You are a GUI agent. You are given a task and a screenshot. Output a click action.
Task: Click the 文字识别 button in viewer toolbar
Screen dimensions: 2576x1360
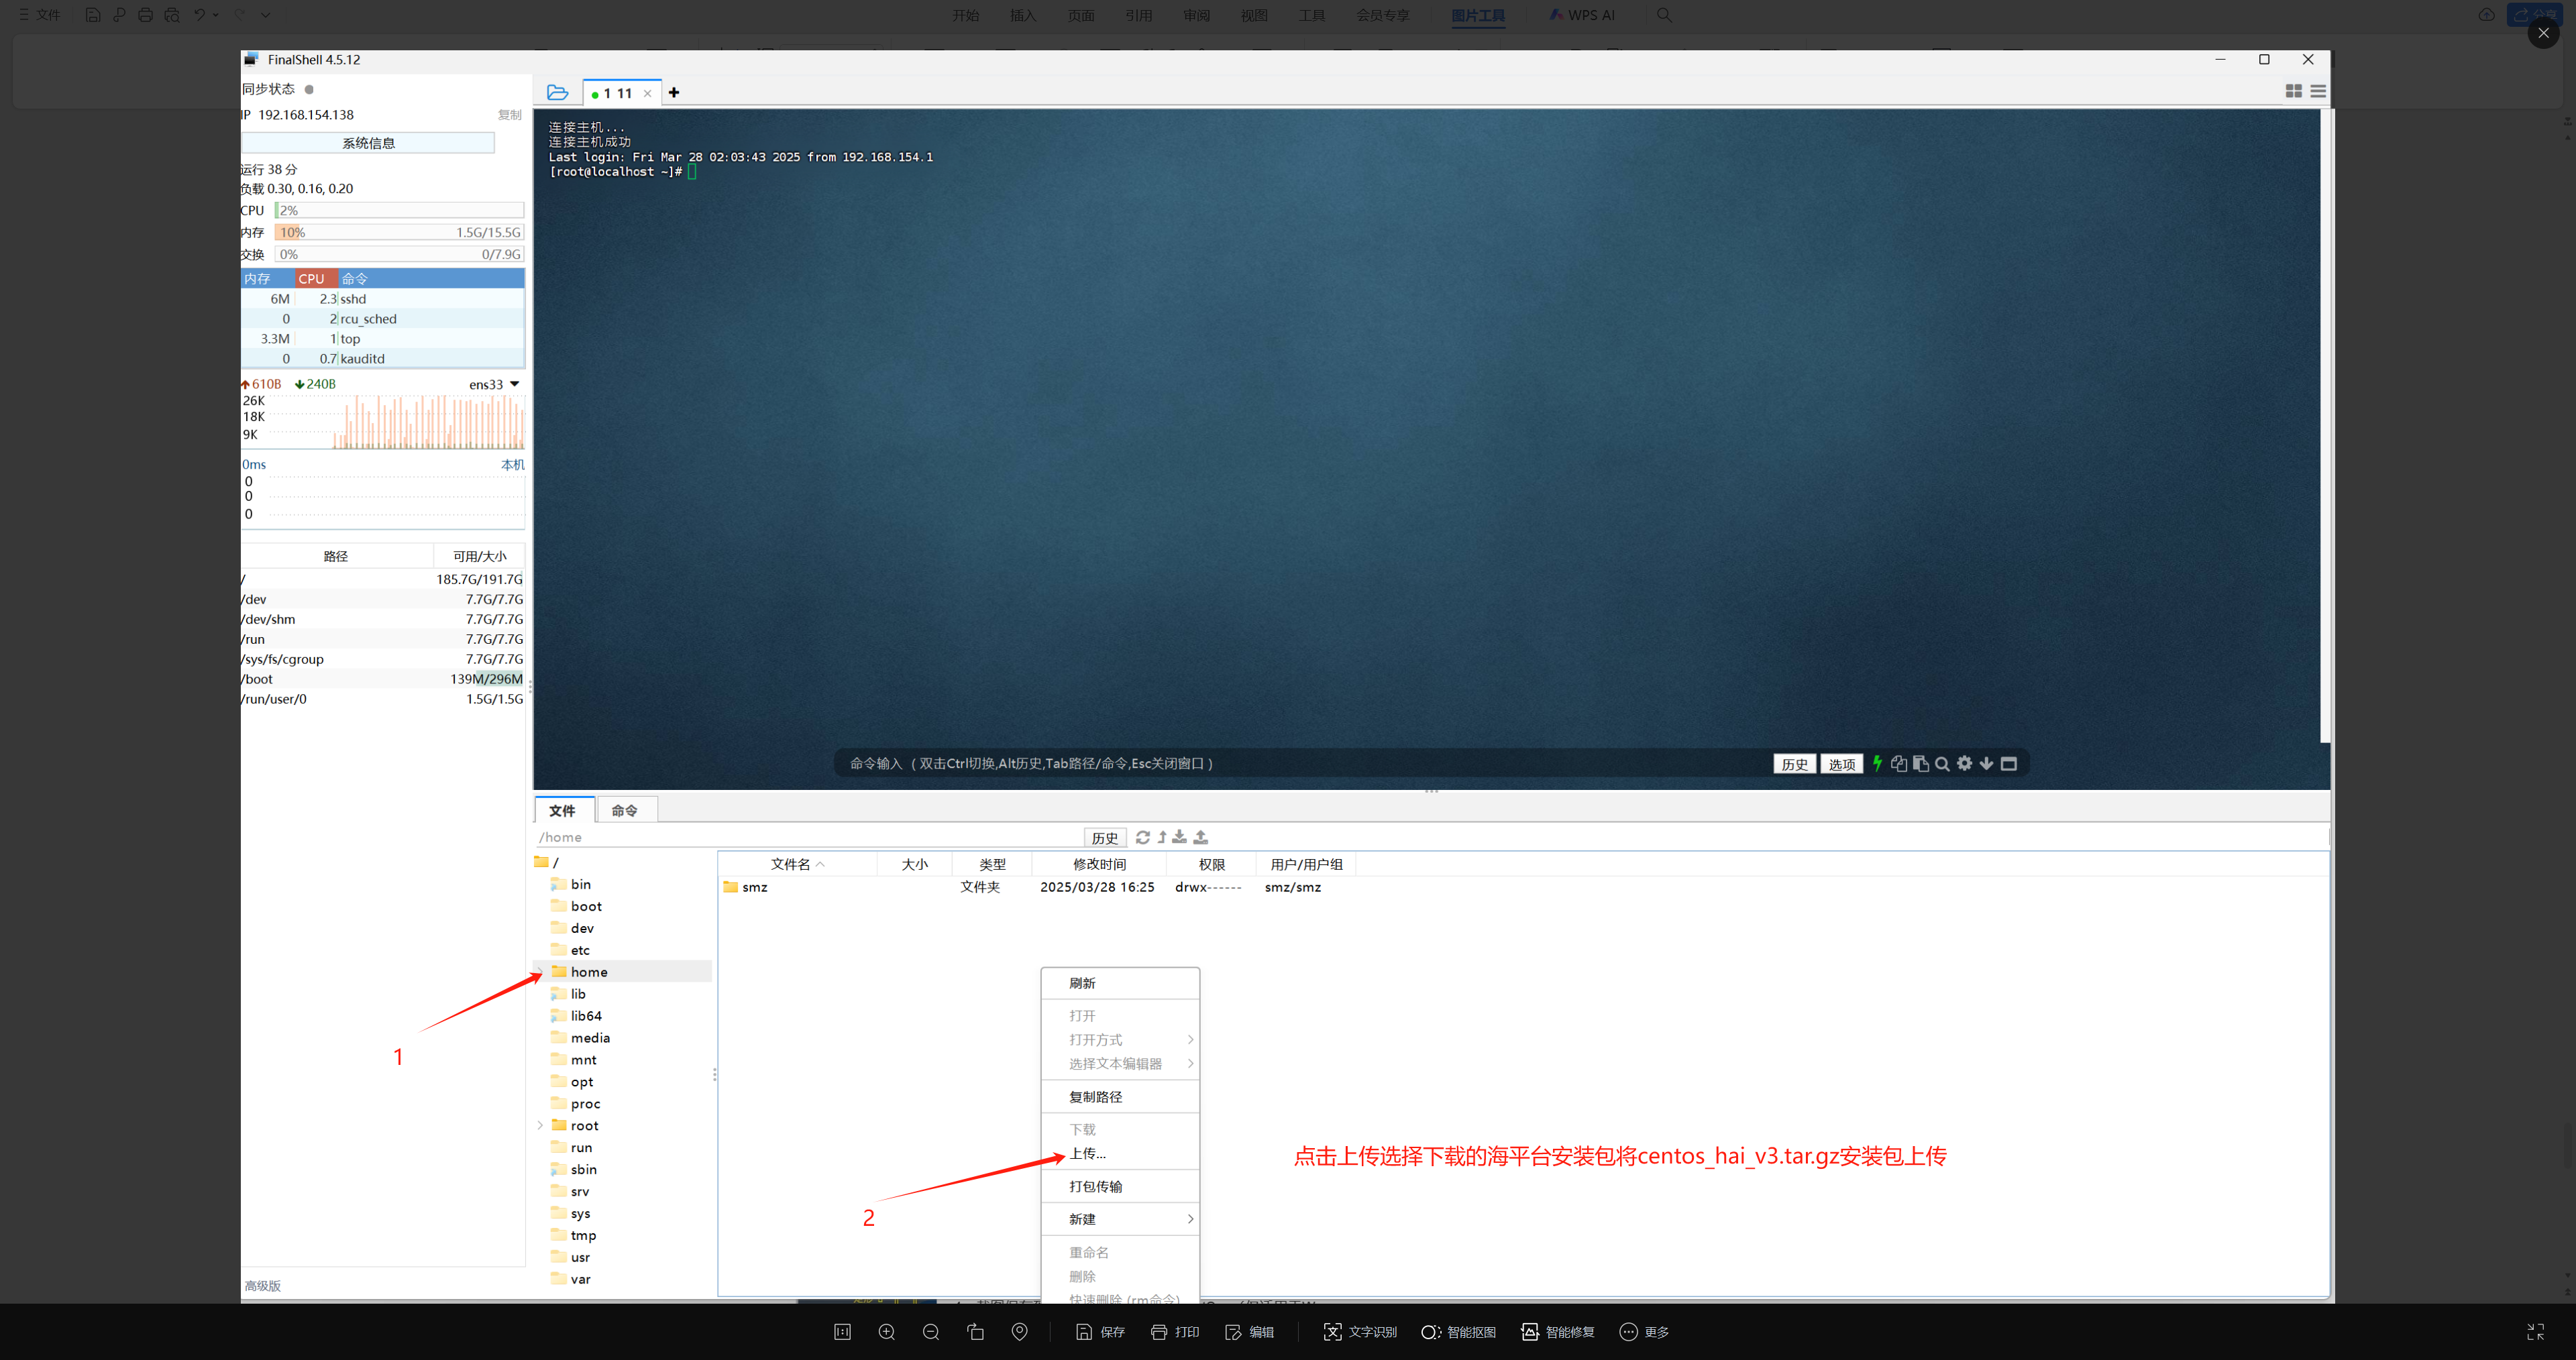coord(1360,1332)
